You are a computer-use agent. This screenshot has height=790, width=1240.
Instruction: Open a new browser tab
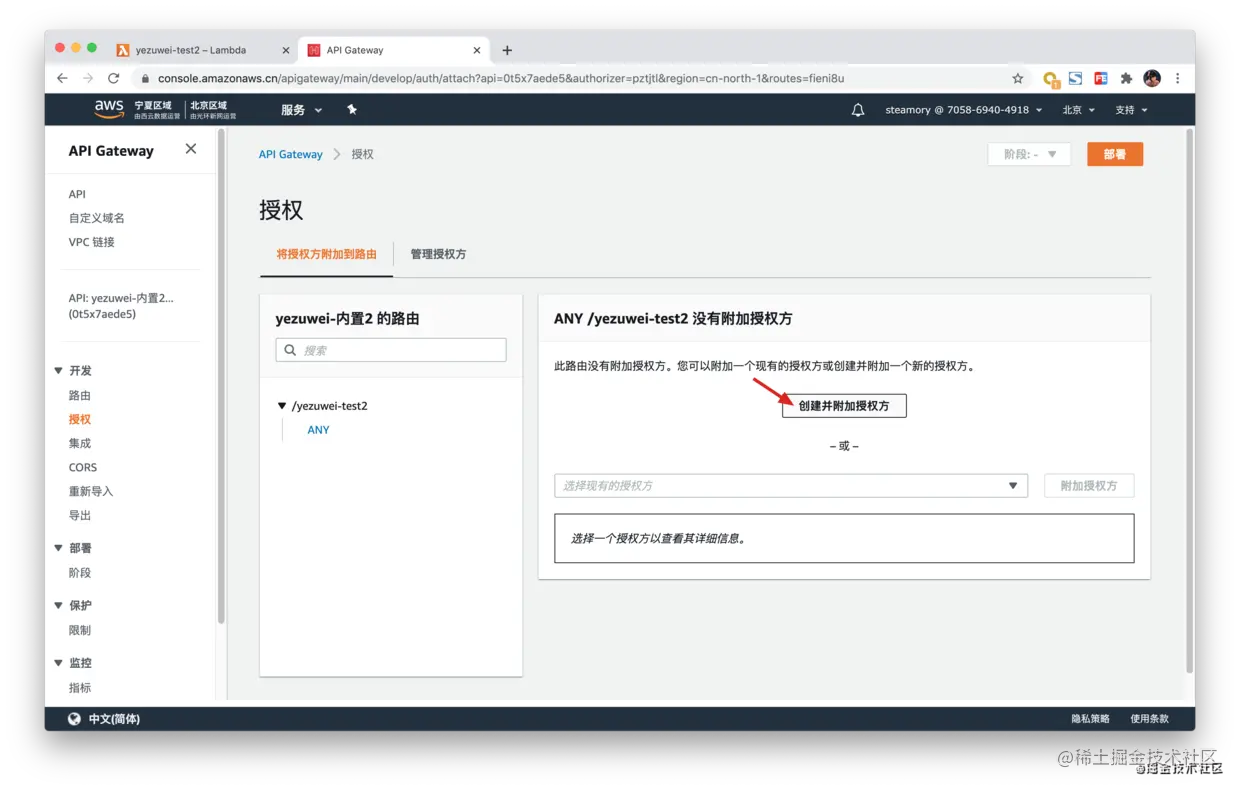[507, 50]
